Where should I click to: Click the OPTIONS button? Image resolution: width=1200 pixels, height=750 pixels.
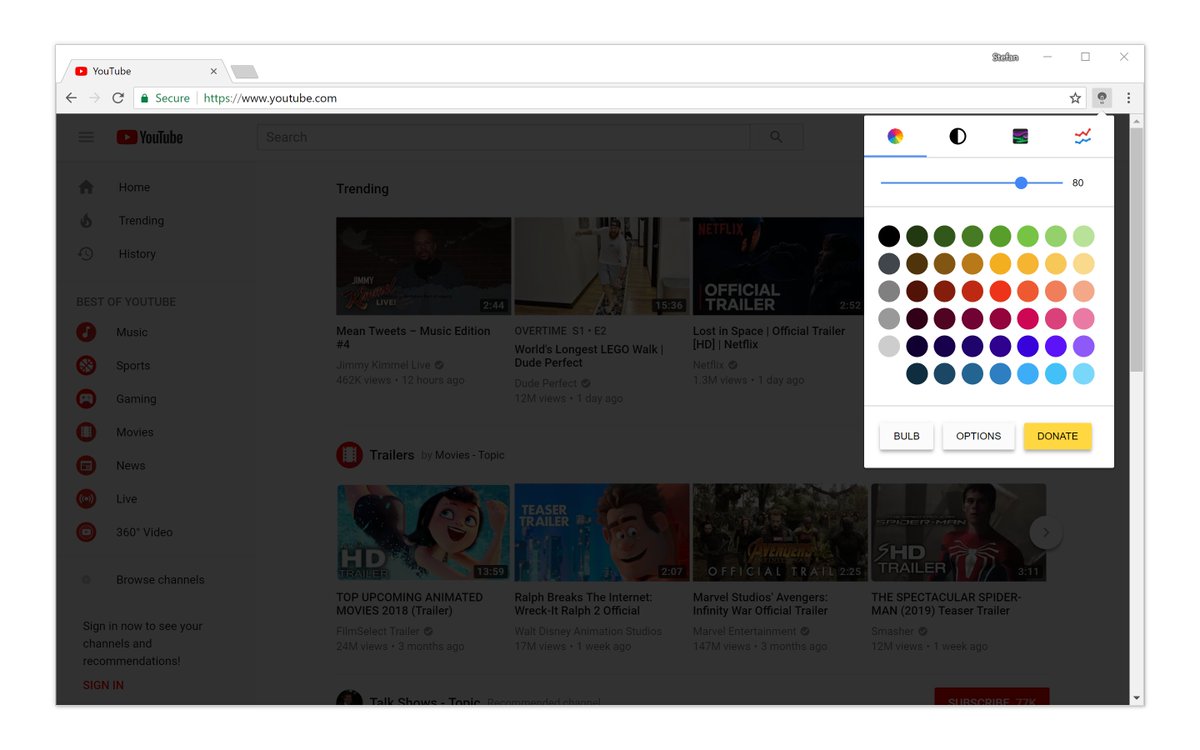[x=979, y=436]
